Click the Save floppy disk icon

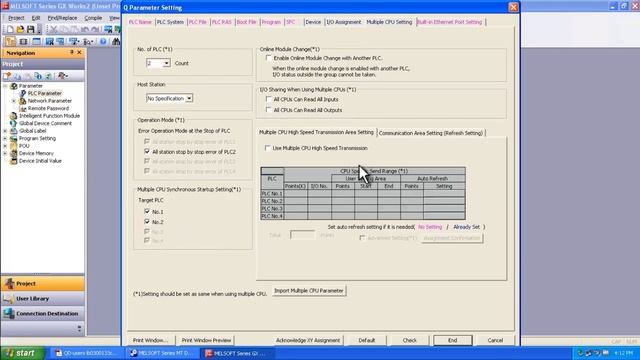click(31, 29)
